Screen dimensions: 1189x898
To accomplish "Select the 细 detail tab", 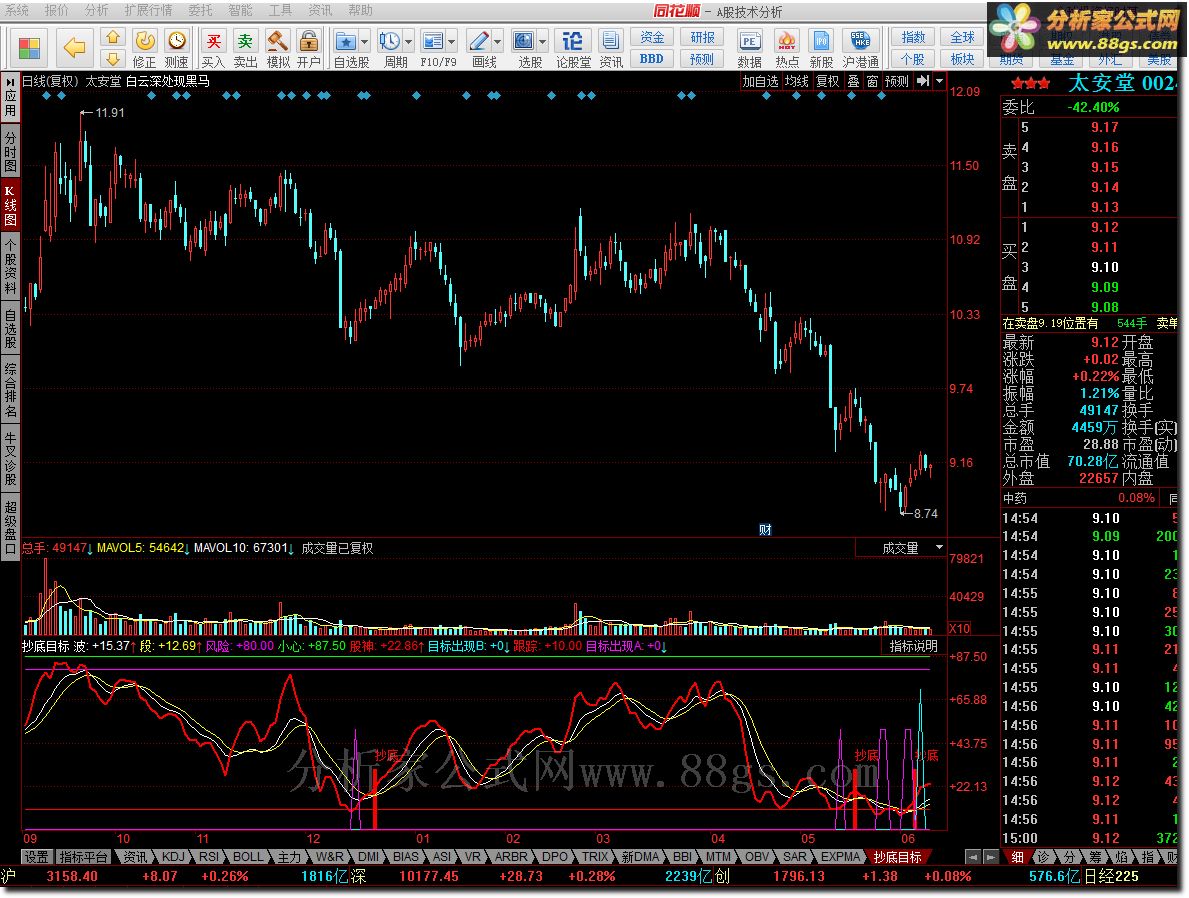I will click(1017, 857).
